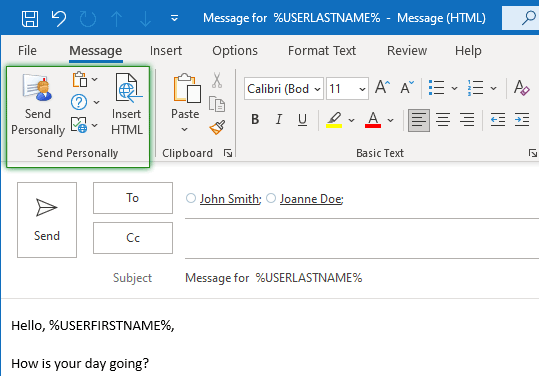Viewport: 539px width, 376px height.
Task: Click the Copy icon
Action: (x=217, y=104)
